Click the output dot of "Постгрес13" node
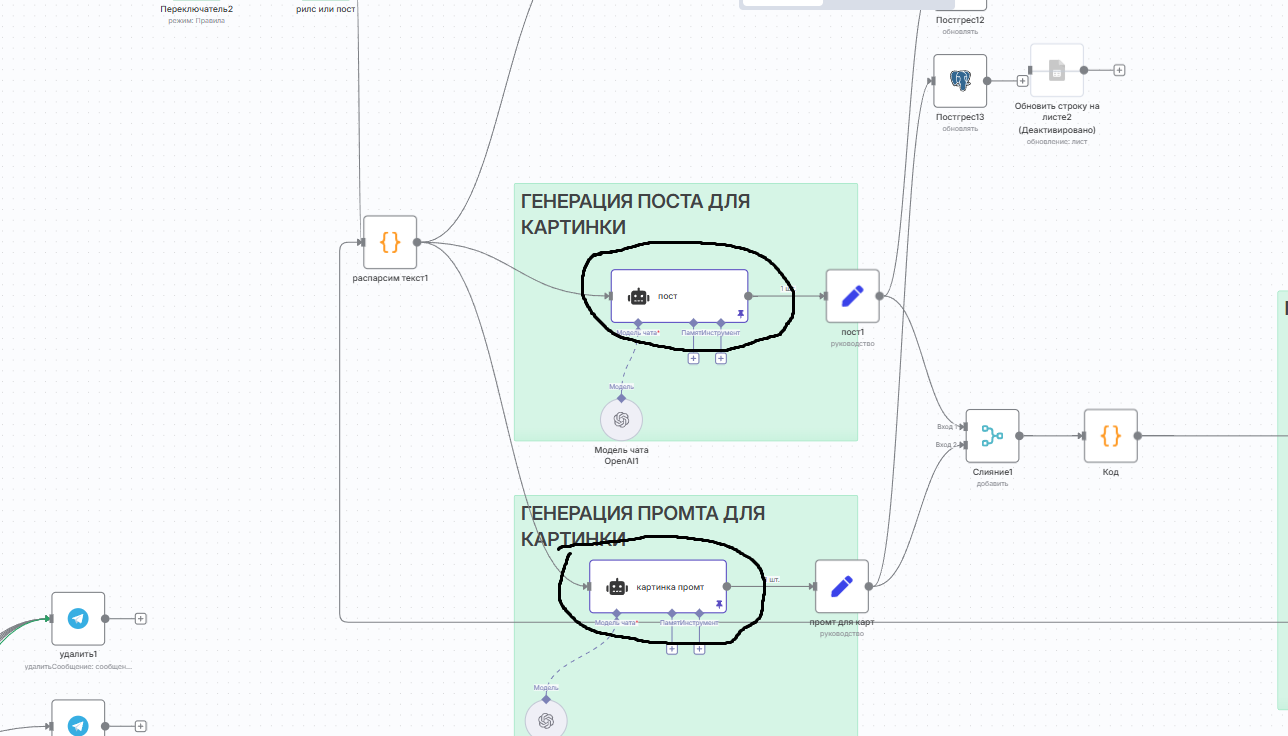 [x=987, y=81]
